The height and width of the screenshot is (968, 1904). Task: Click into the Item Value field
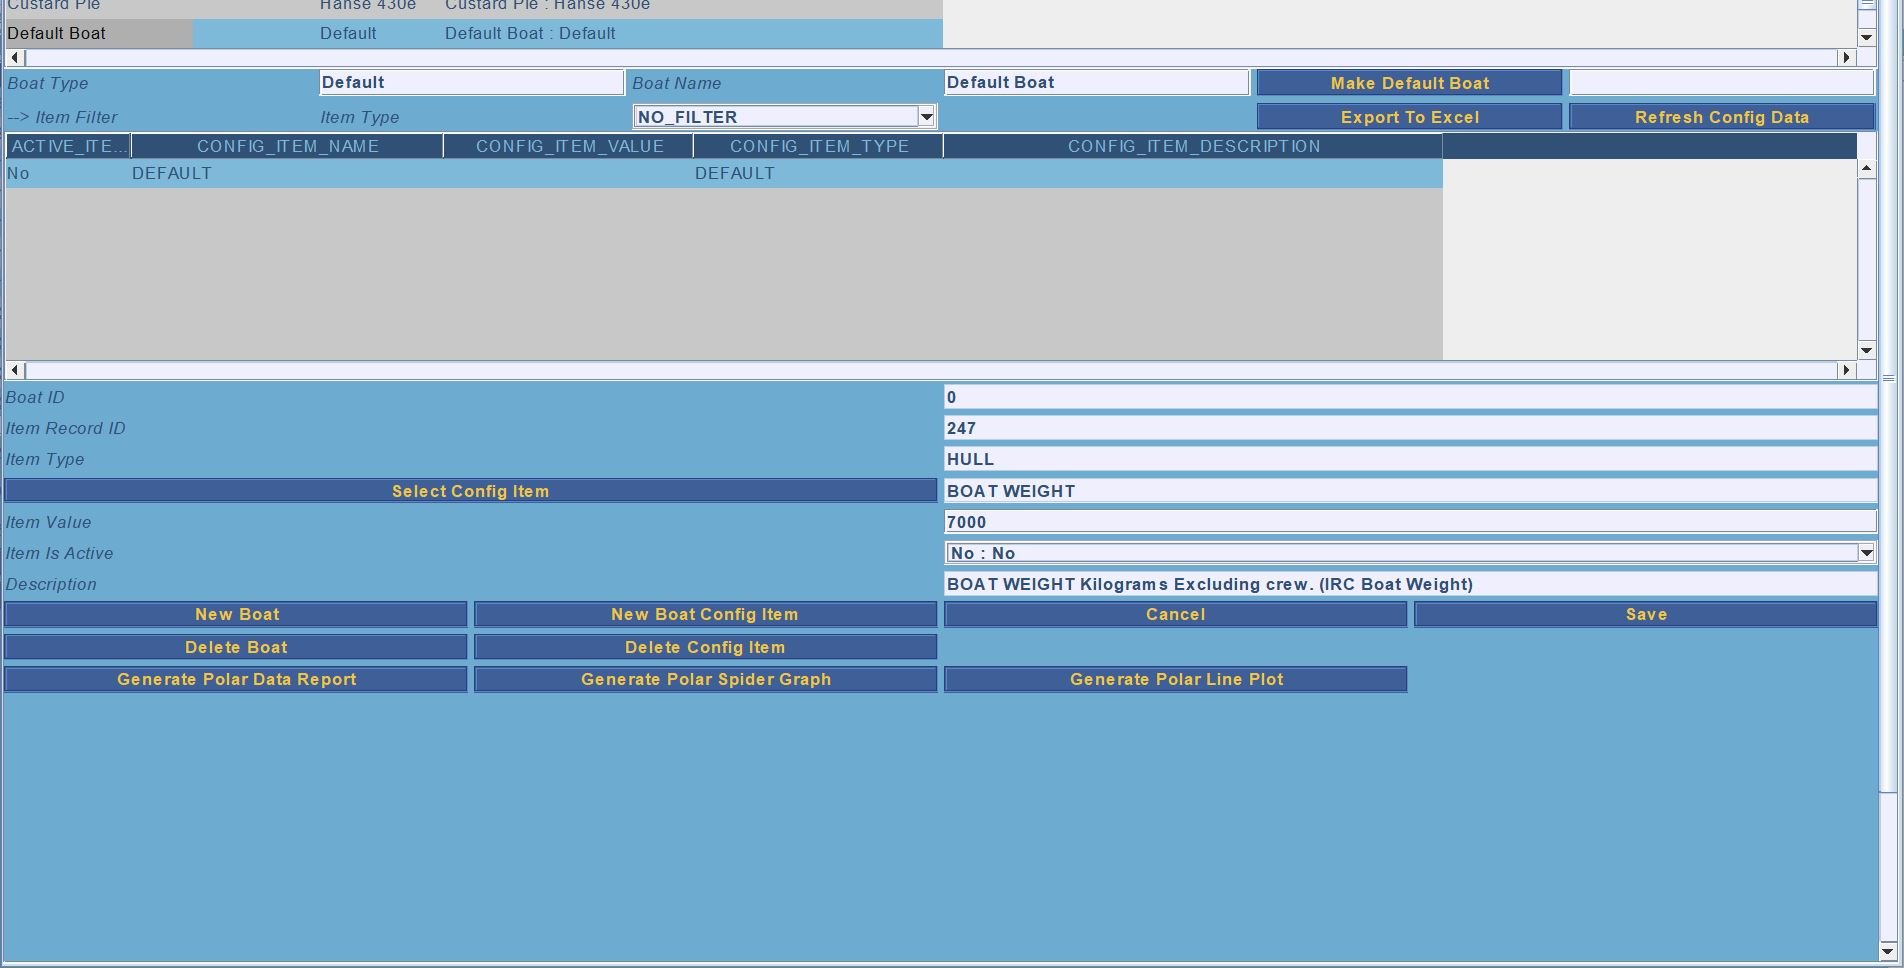click(1409, 522)
